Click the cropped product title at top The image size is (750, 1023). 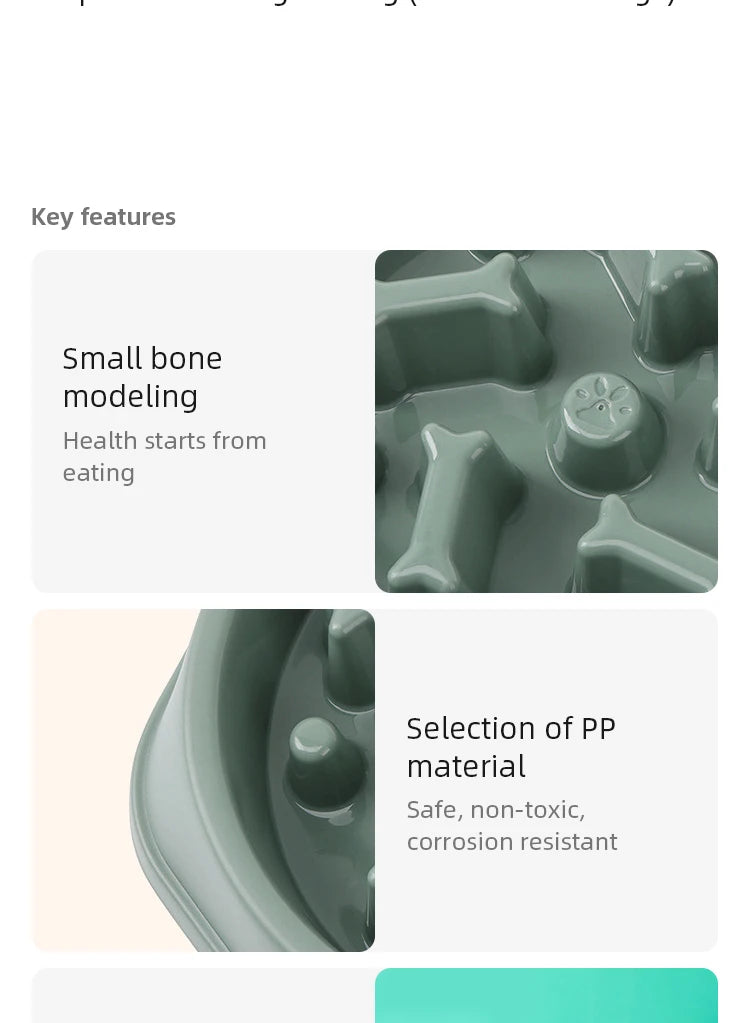coord(375,3)
